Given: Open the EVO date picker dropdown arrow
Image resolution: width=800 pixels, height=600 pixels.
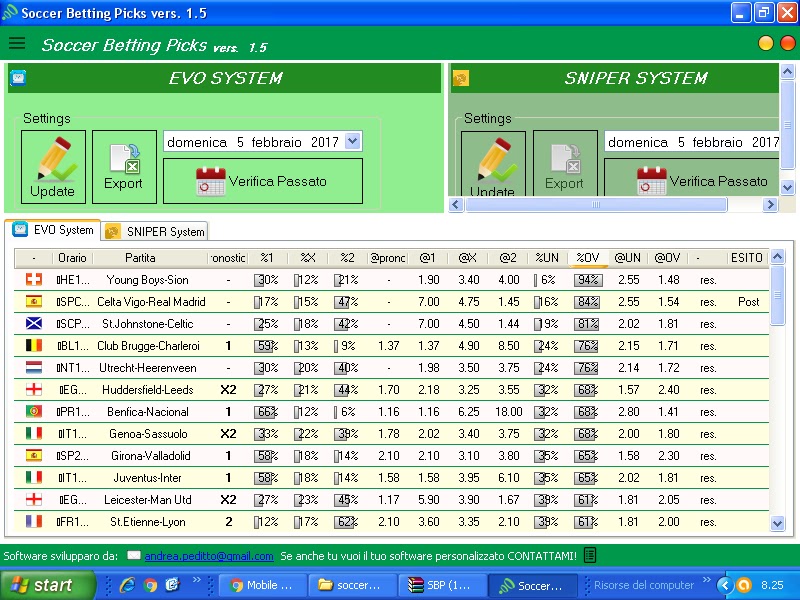Looking at the screenshot, I should 353,141.
